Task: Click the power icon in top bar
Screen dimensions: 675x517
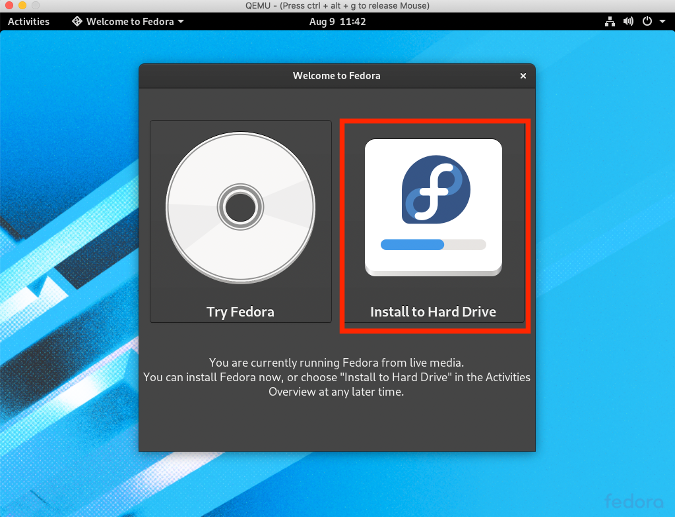Action: coord(647,21)
